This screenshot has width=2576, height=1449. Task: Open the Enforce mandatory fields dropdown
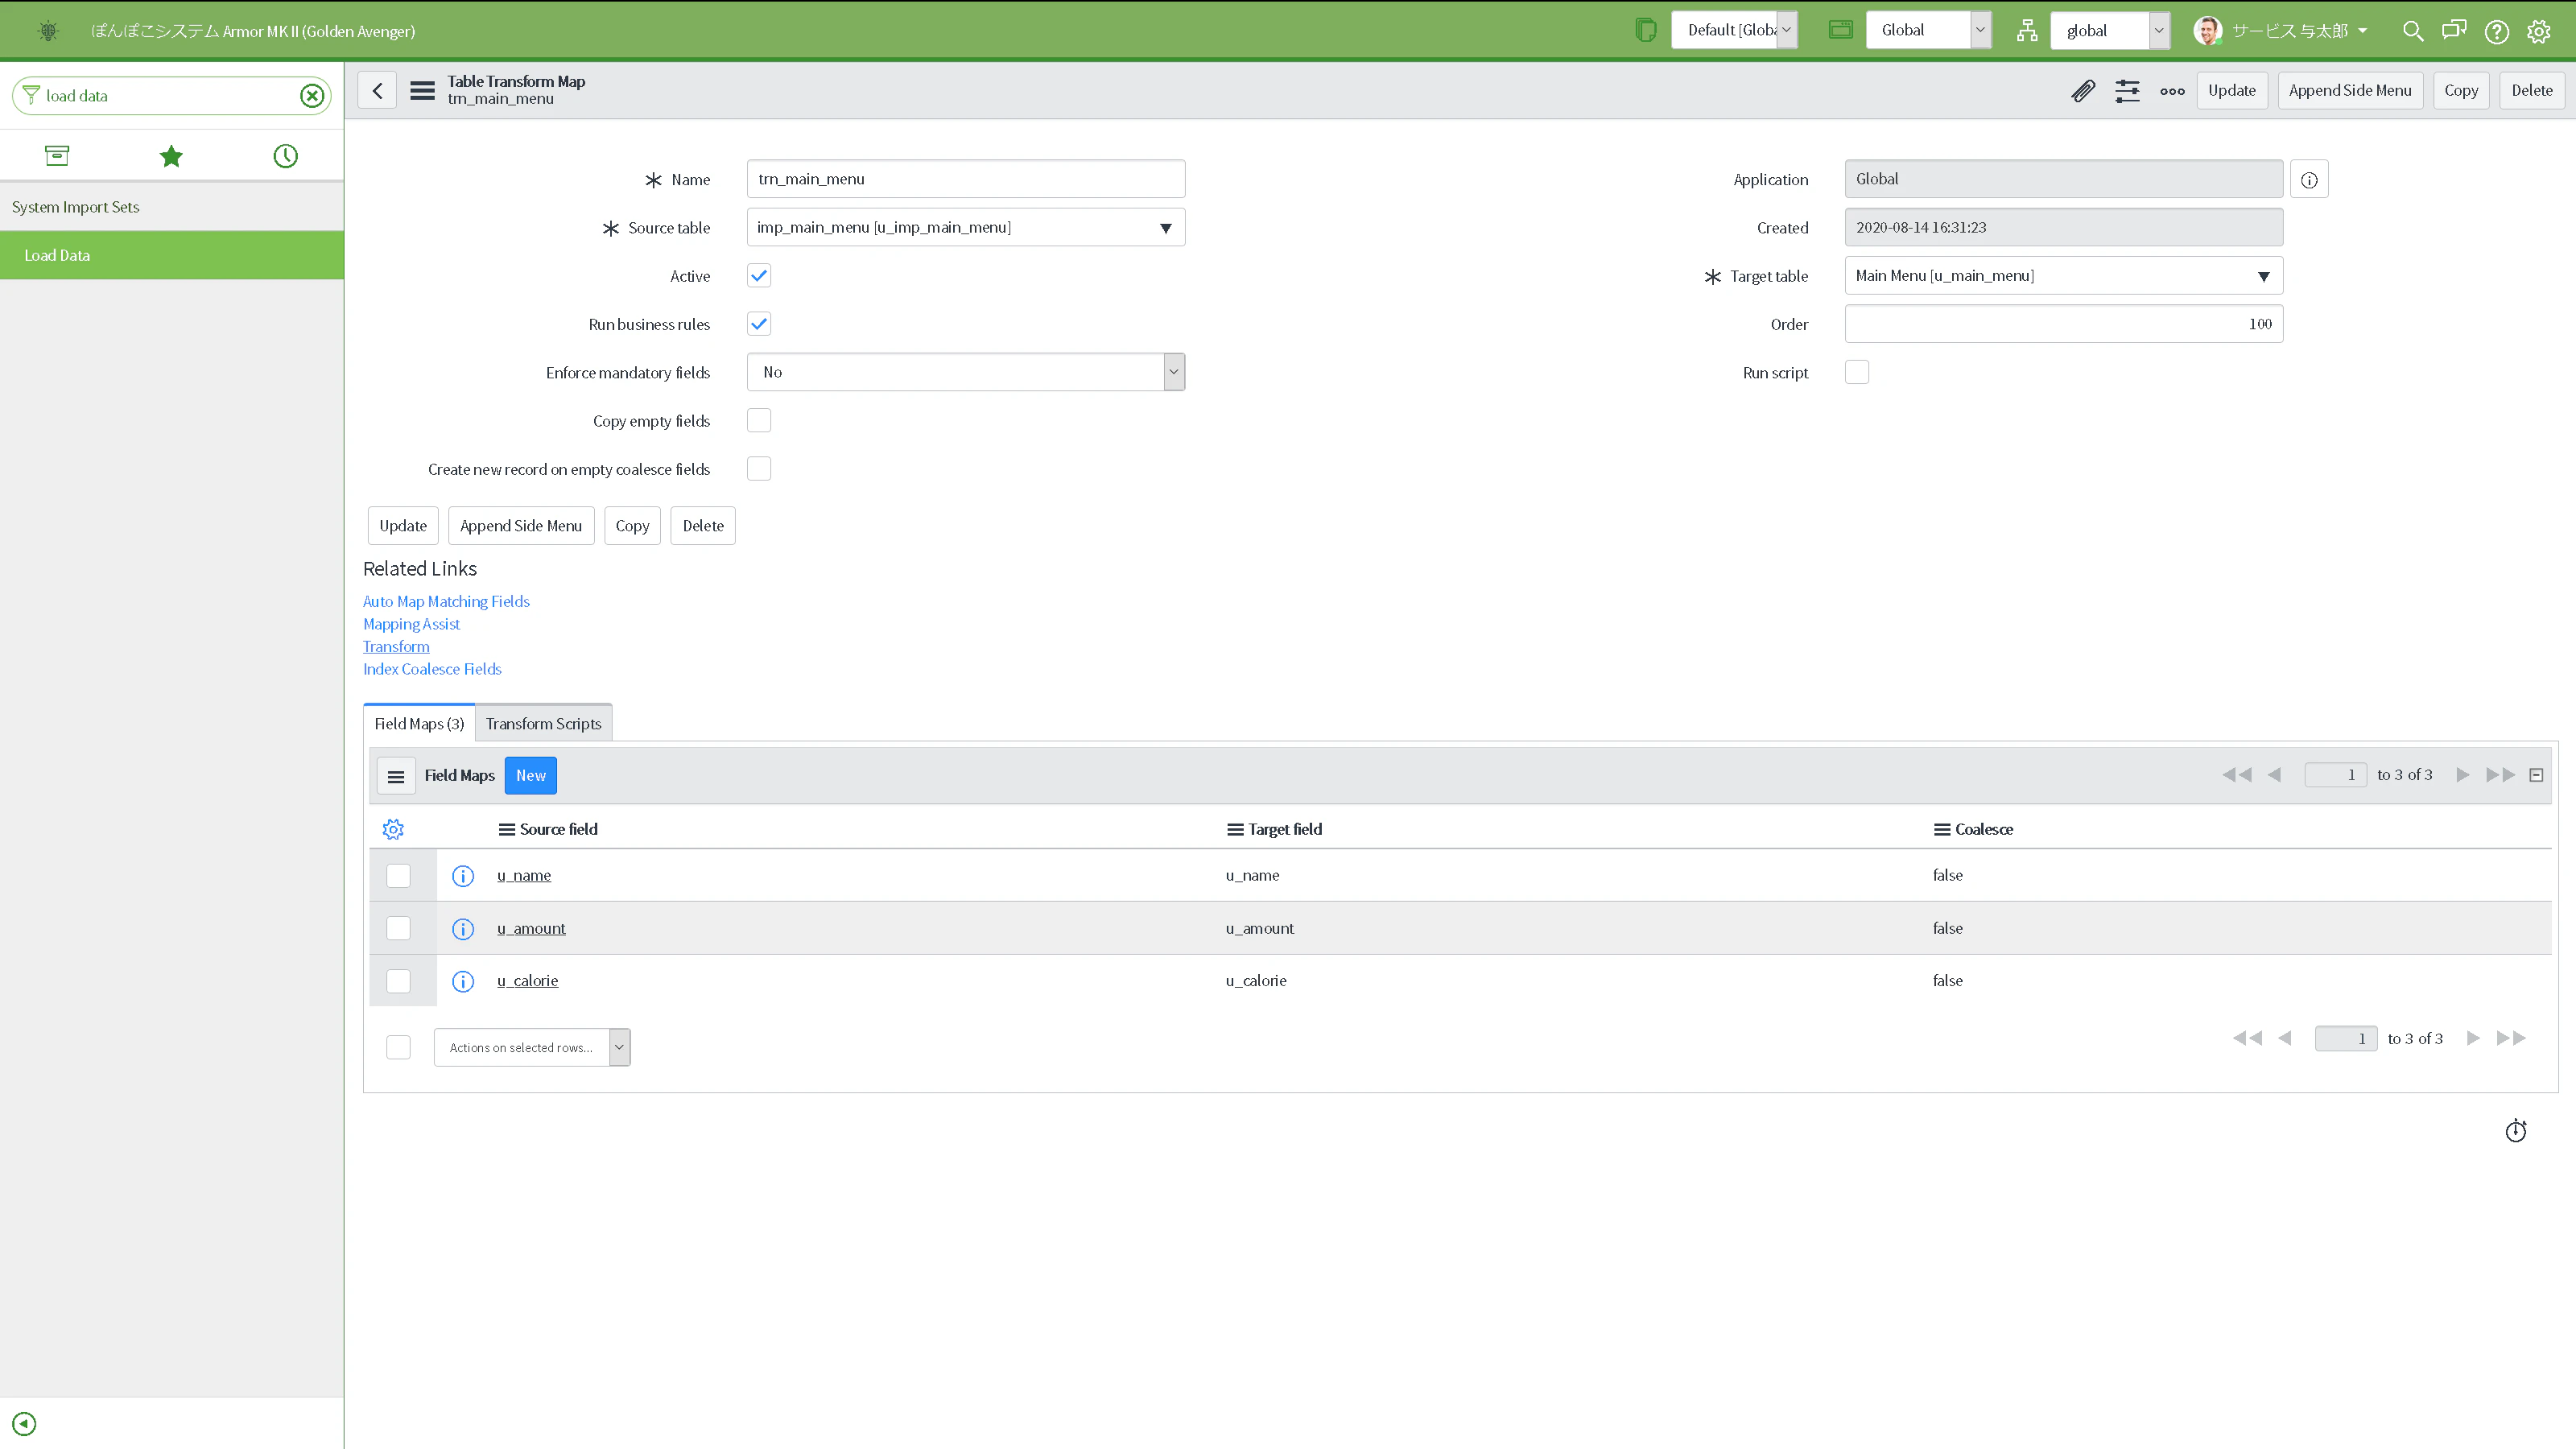tap(966, 372)
